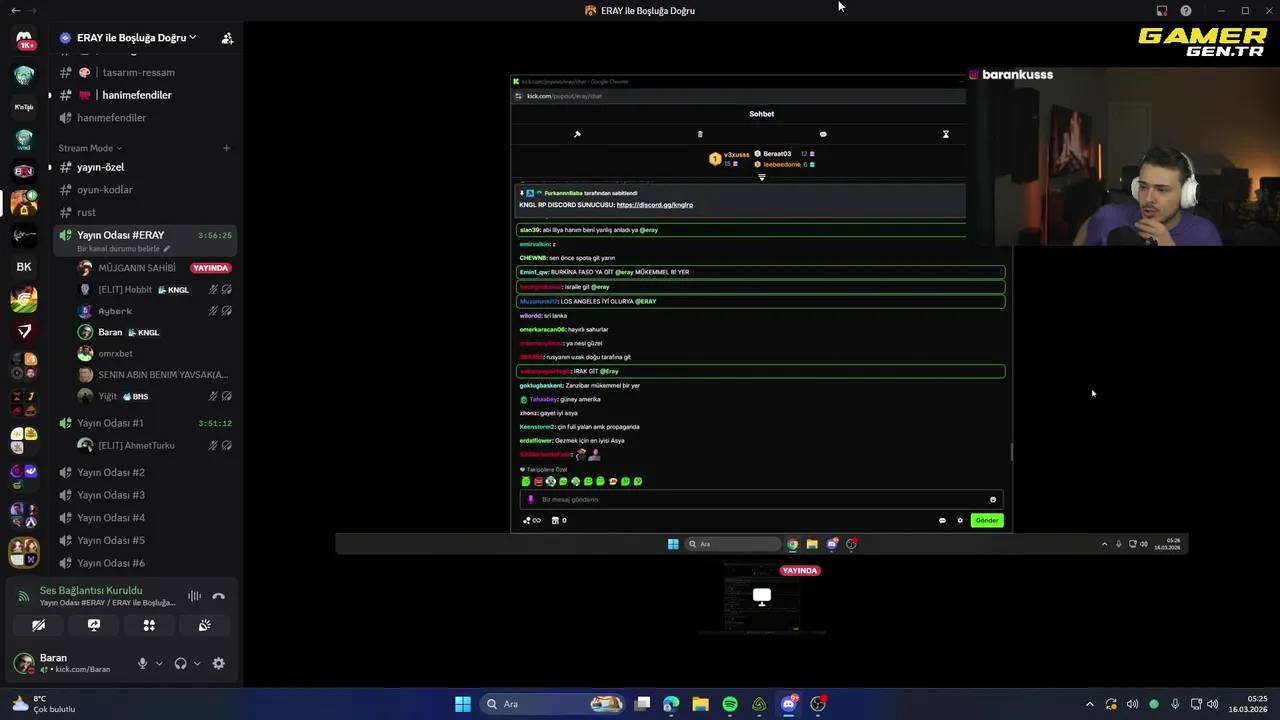Click the hourglass icon in chat toolbar
This screenshot has height=720, width=1280.
point(945,134)
